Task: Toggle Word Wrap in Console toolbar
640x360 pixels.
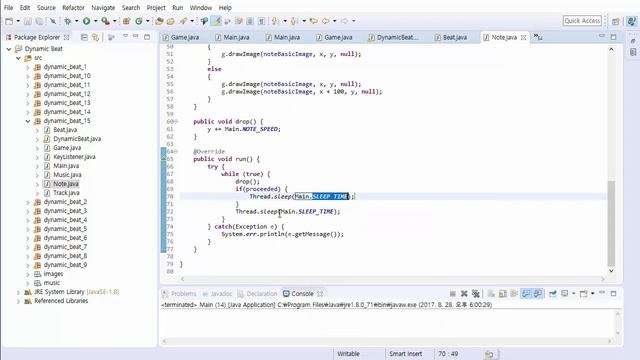Action: (515, 293)
